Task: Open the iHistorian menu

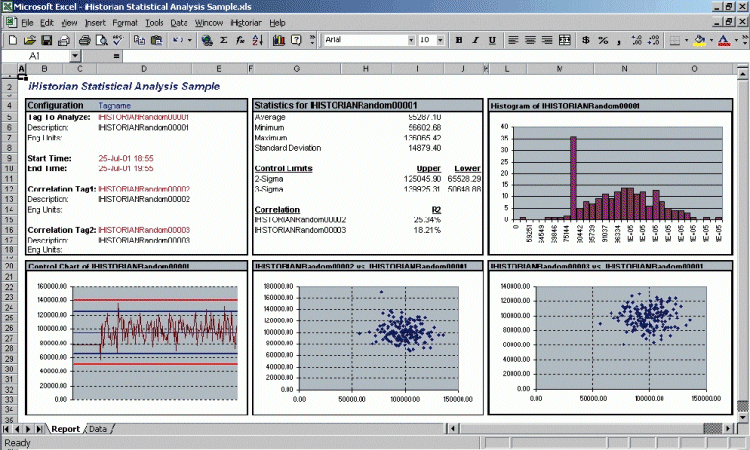Action: click(x=246, y=22)
